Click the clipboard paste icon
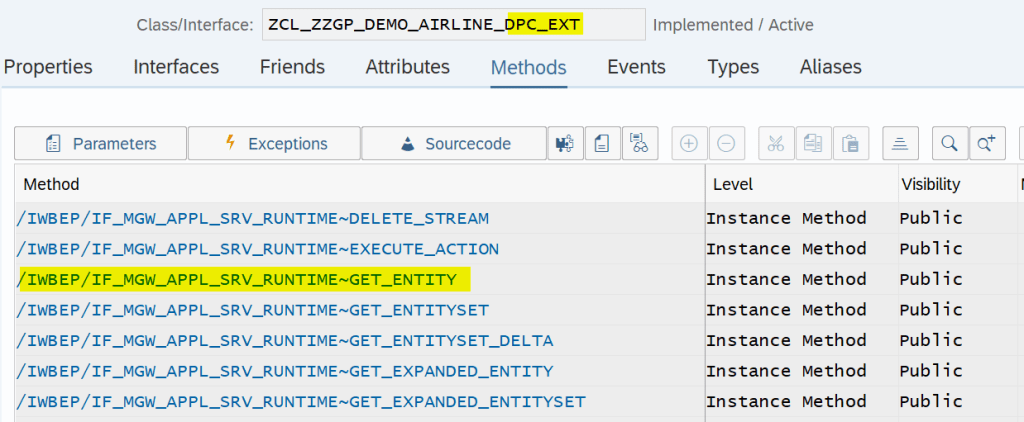This screenshot has width=1024, height=422. [x=850, y=143]
